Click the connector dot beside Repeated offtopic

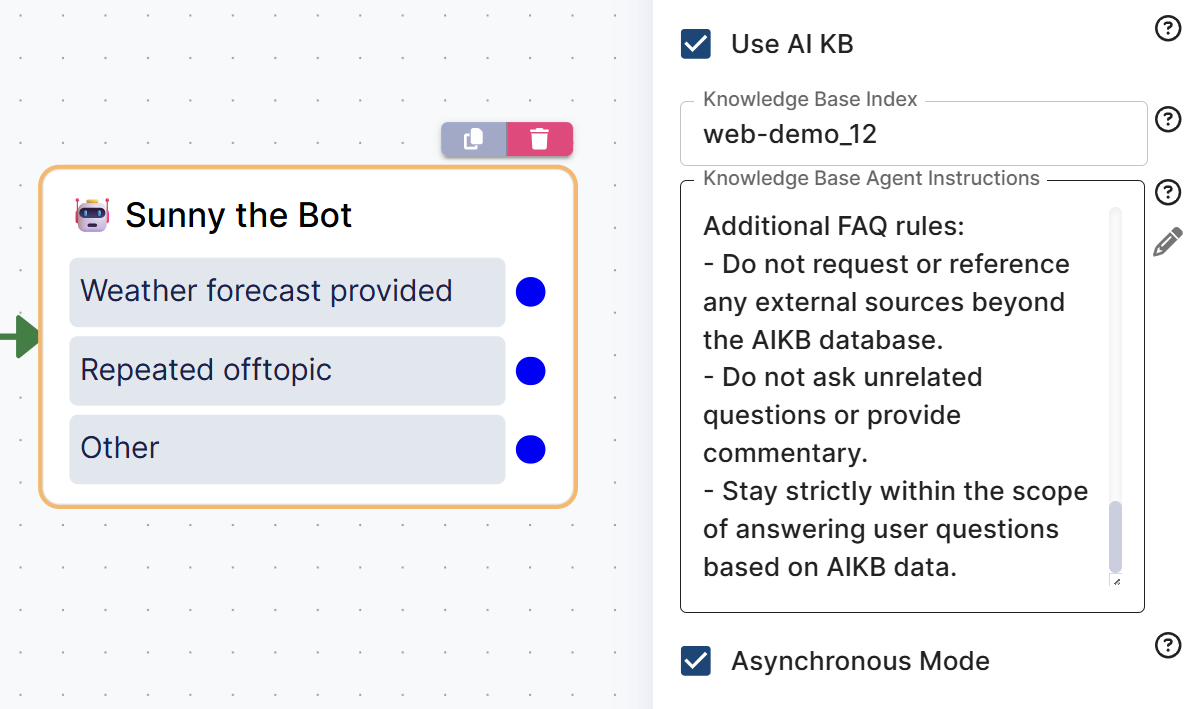[531, 371]
